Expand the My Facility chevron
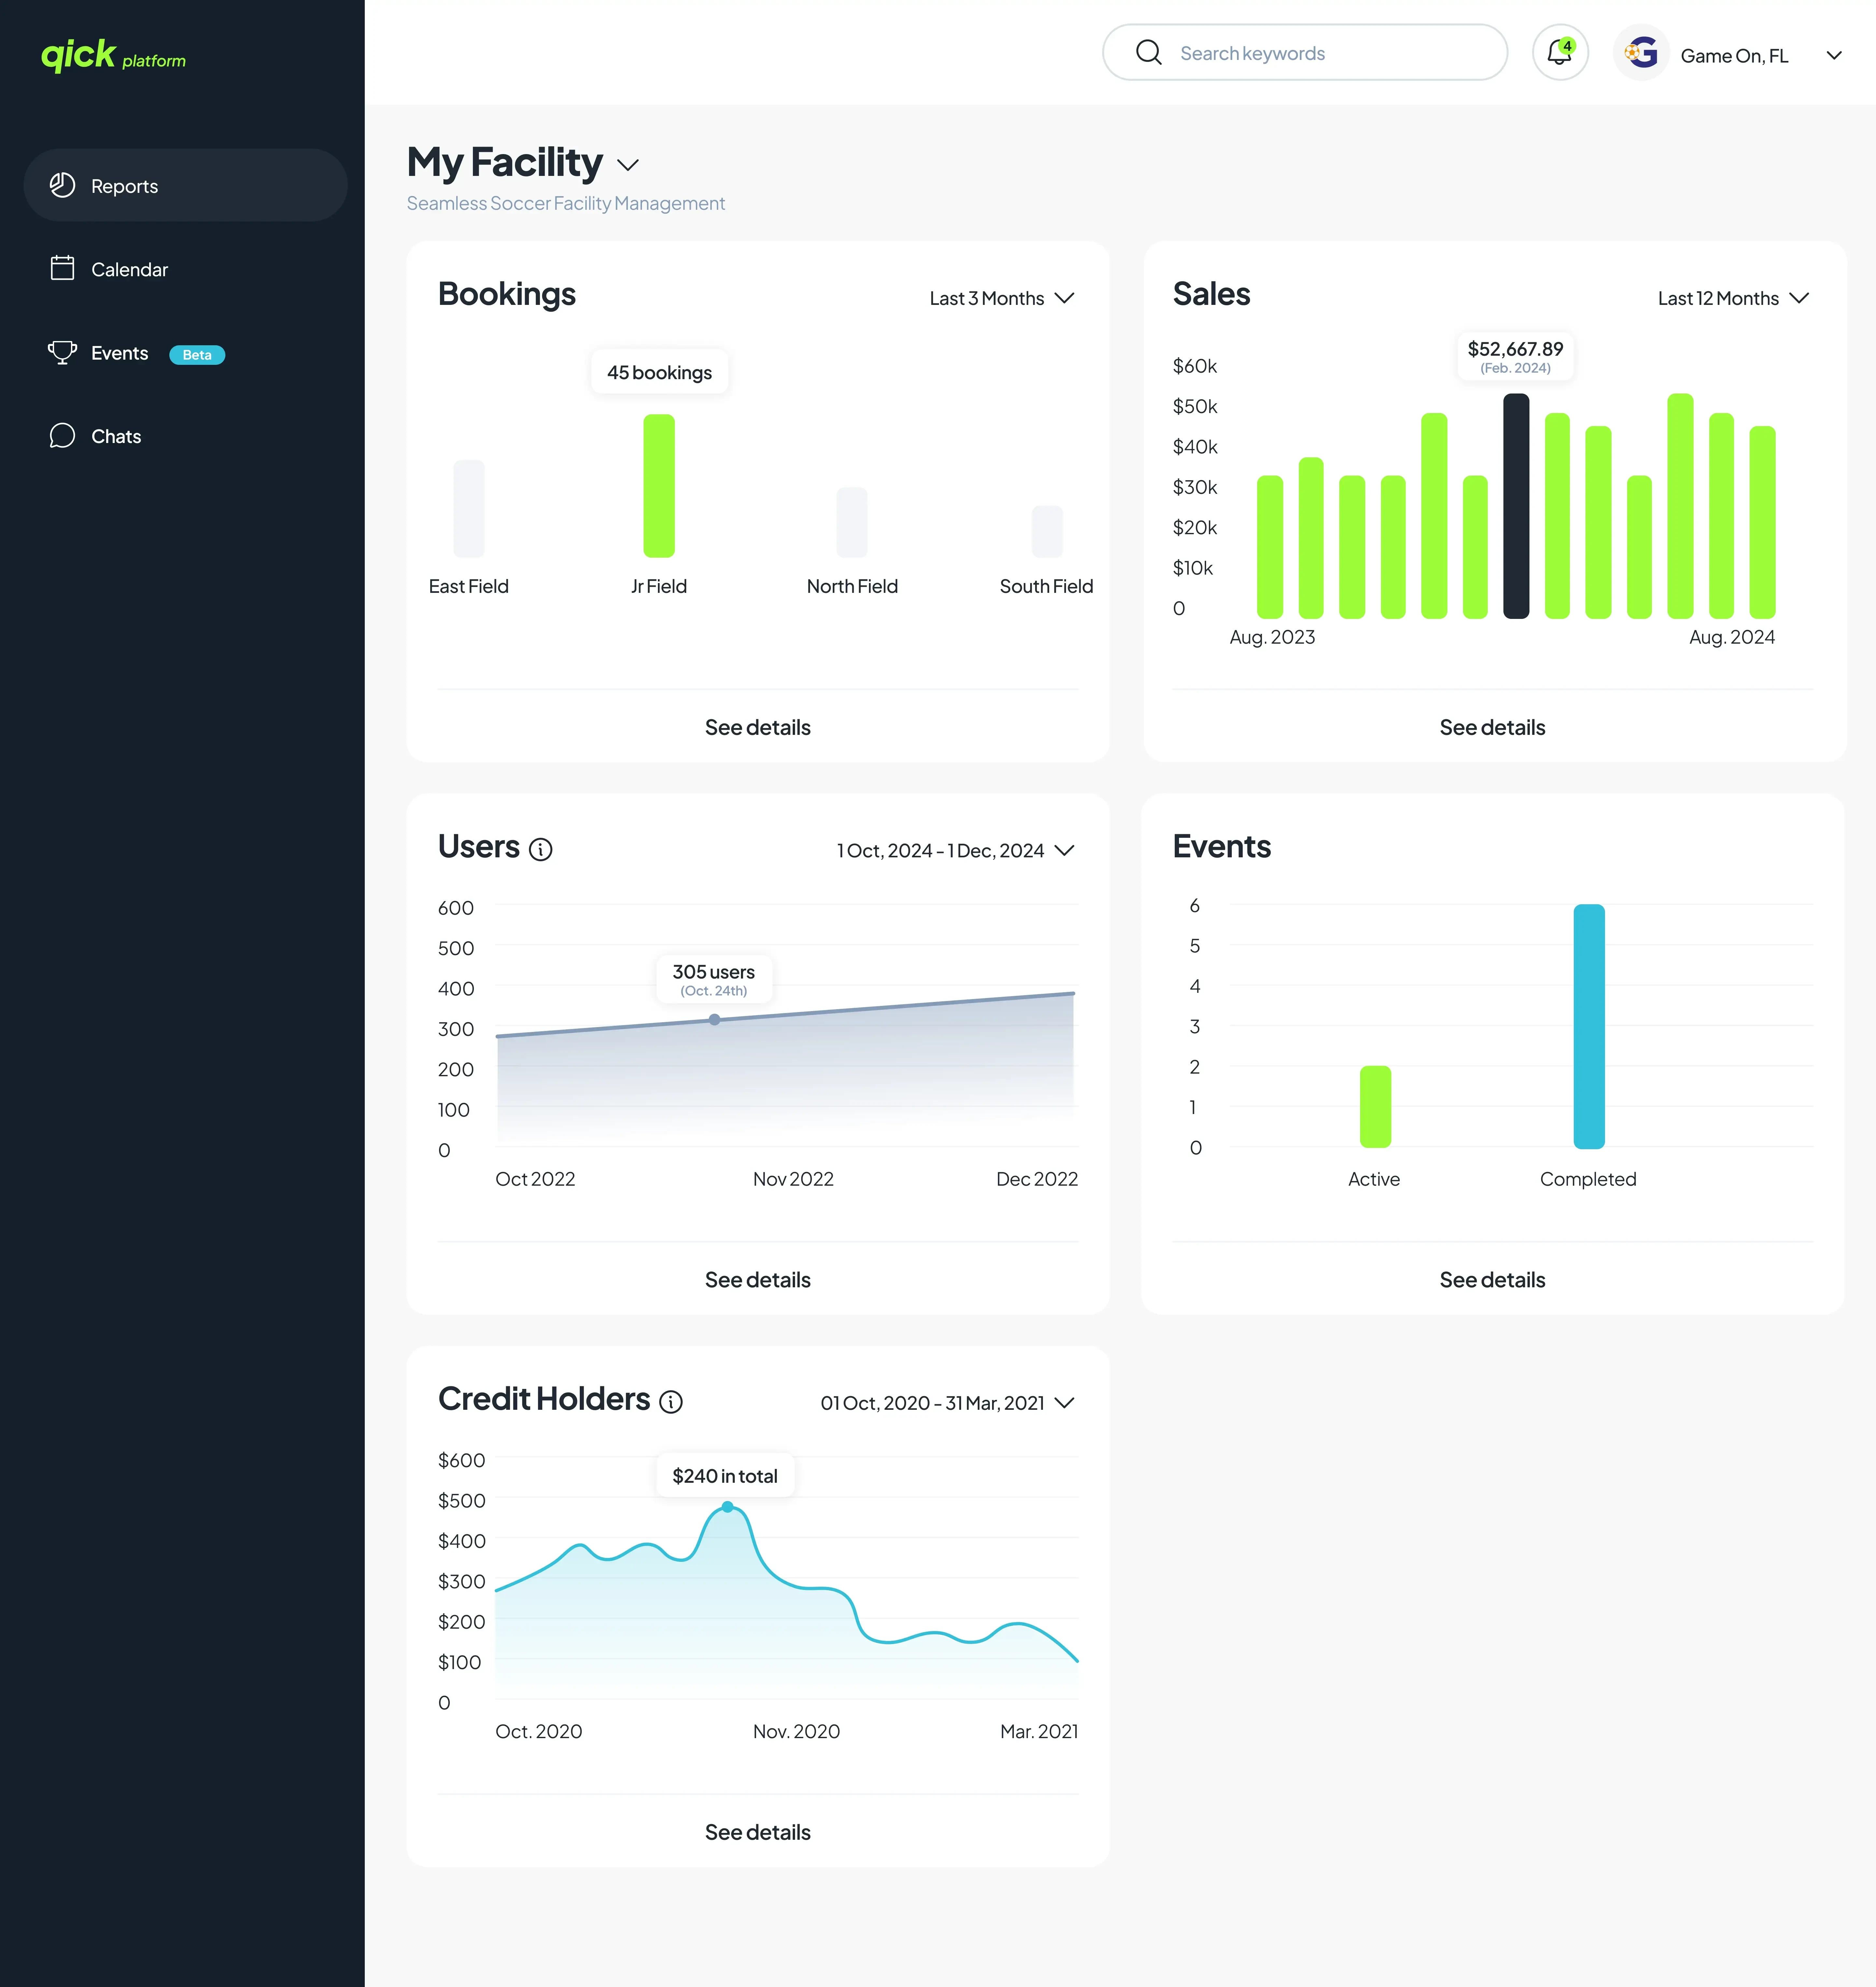This screenshot has height=1987, width=1876. tap(628, 165)
